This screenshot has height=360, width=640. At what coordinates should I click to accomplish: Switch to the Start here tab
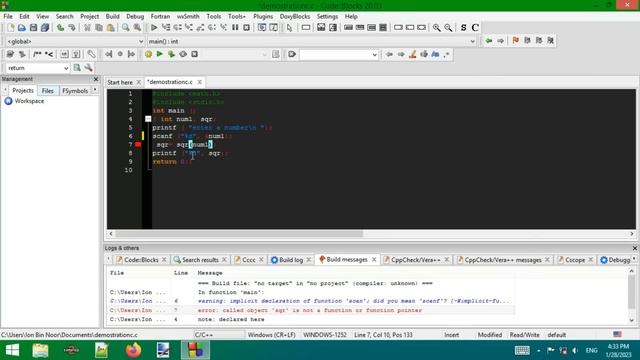click(x=120, y=82)
